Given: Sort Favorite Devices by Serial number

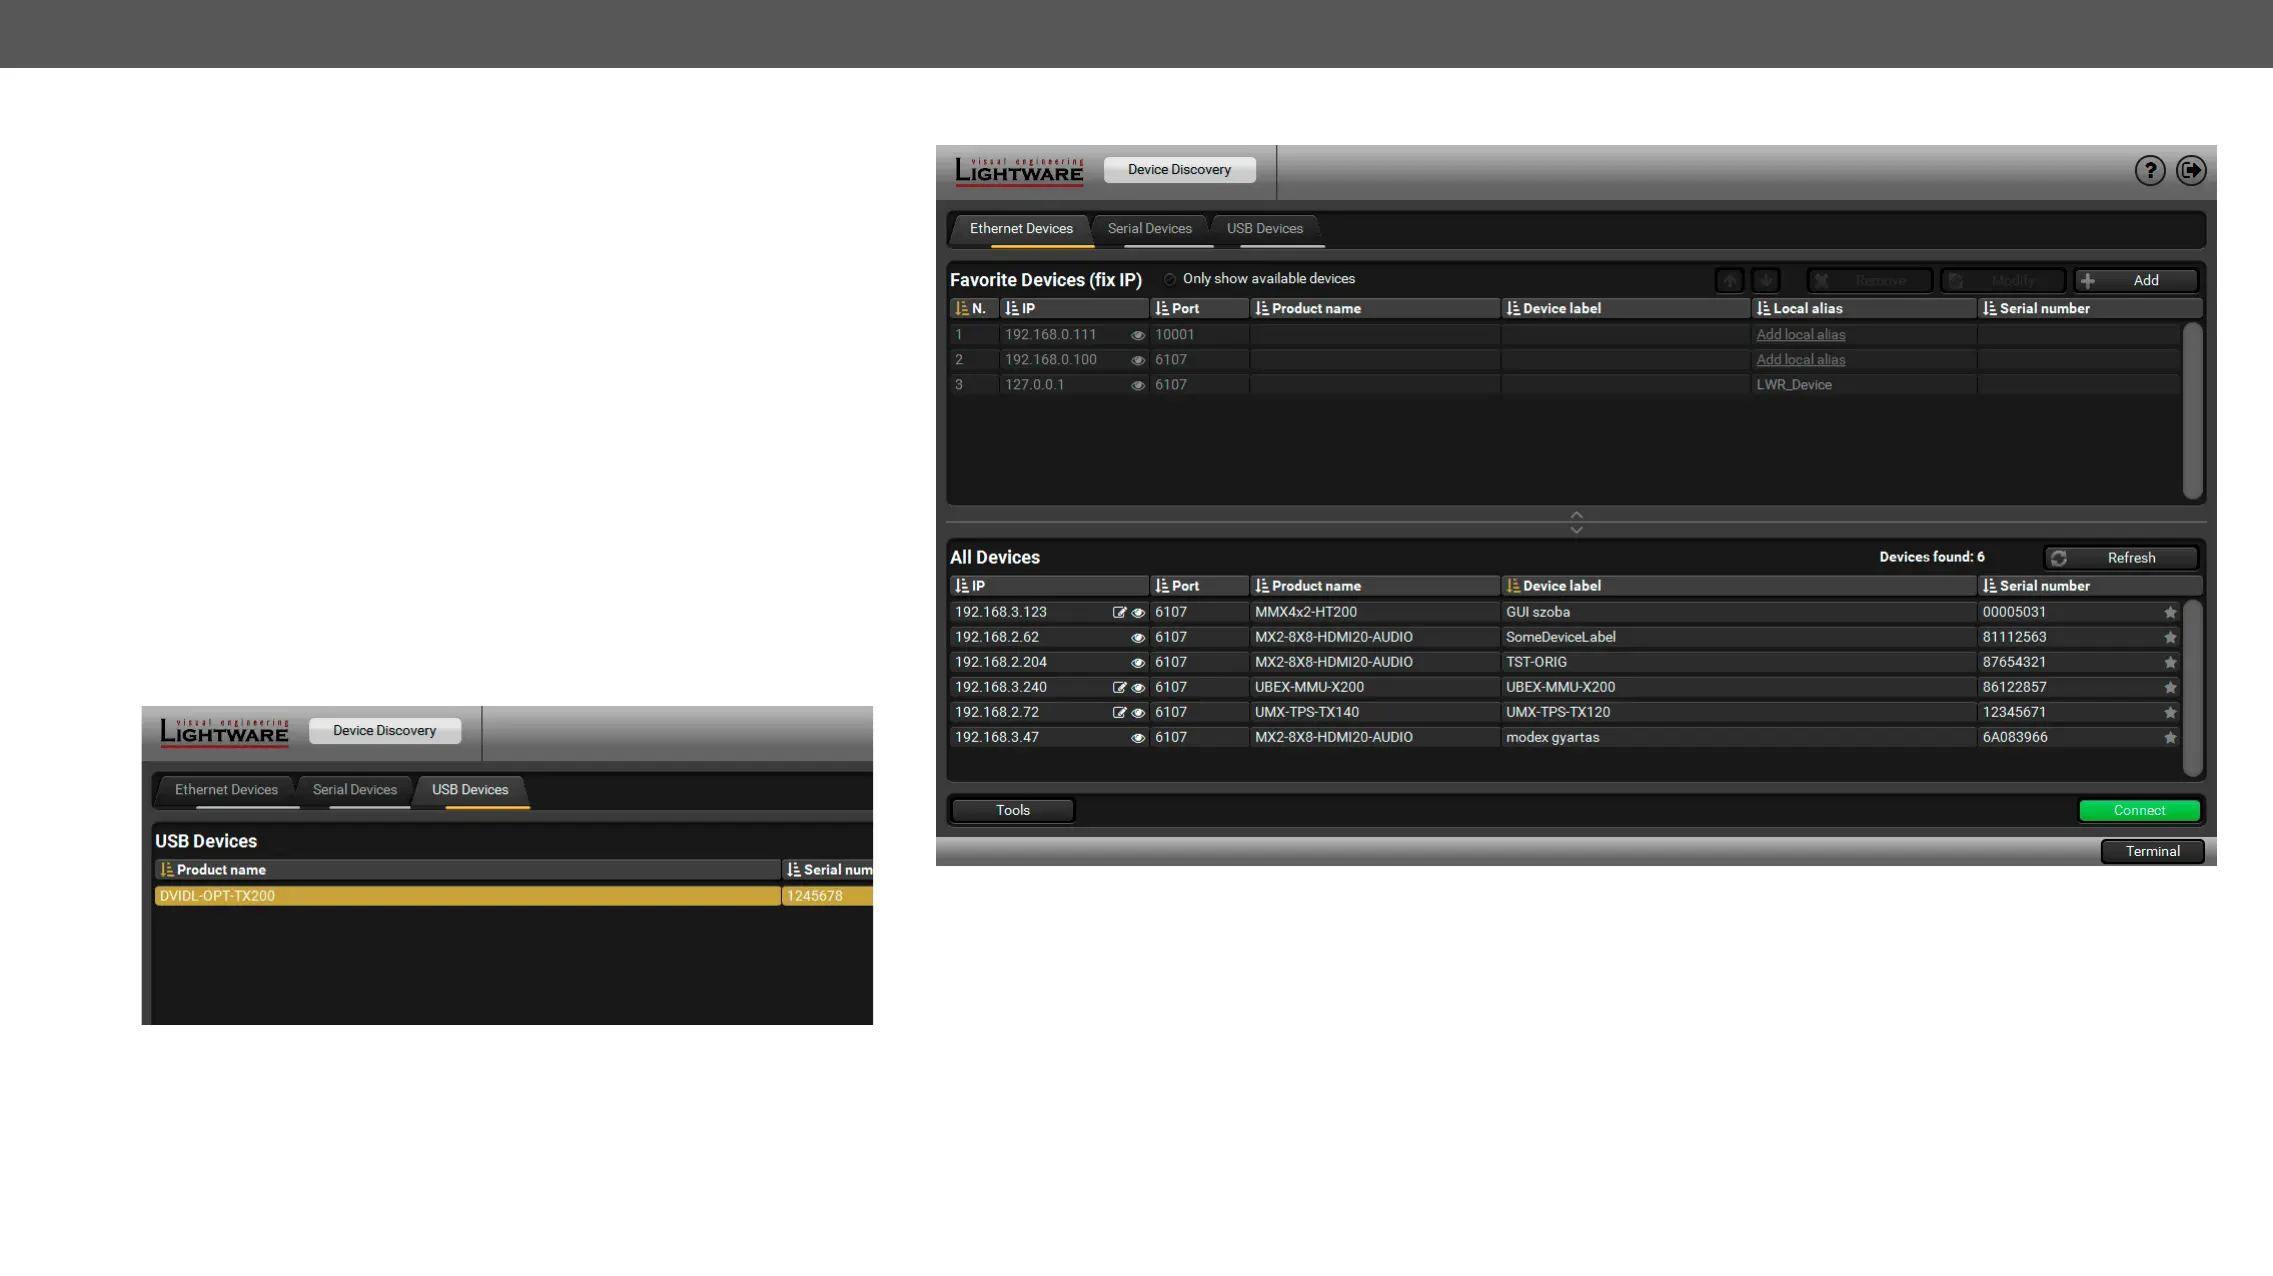Looking at the screenshot, I should coord(2090,308).
